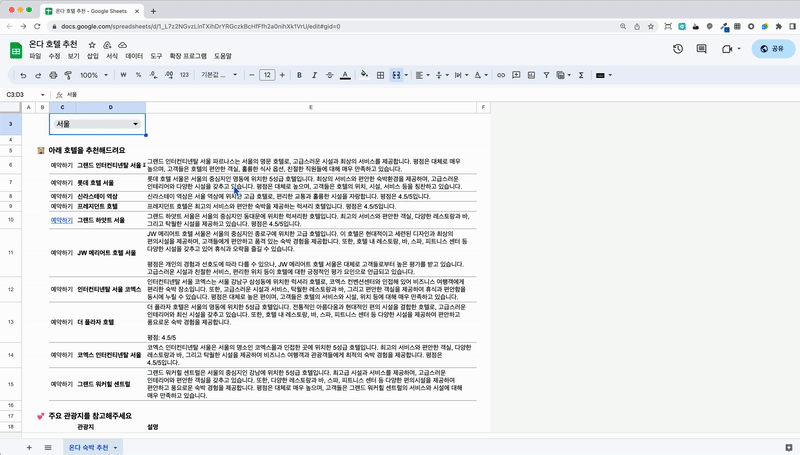Open the text color picker
Viewport: 800px width, 455px height.
(345, 75)
